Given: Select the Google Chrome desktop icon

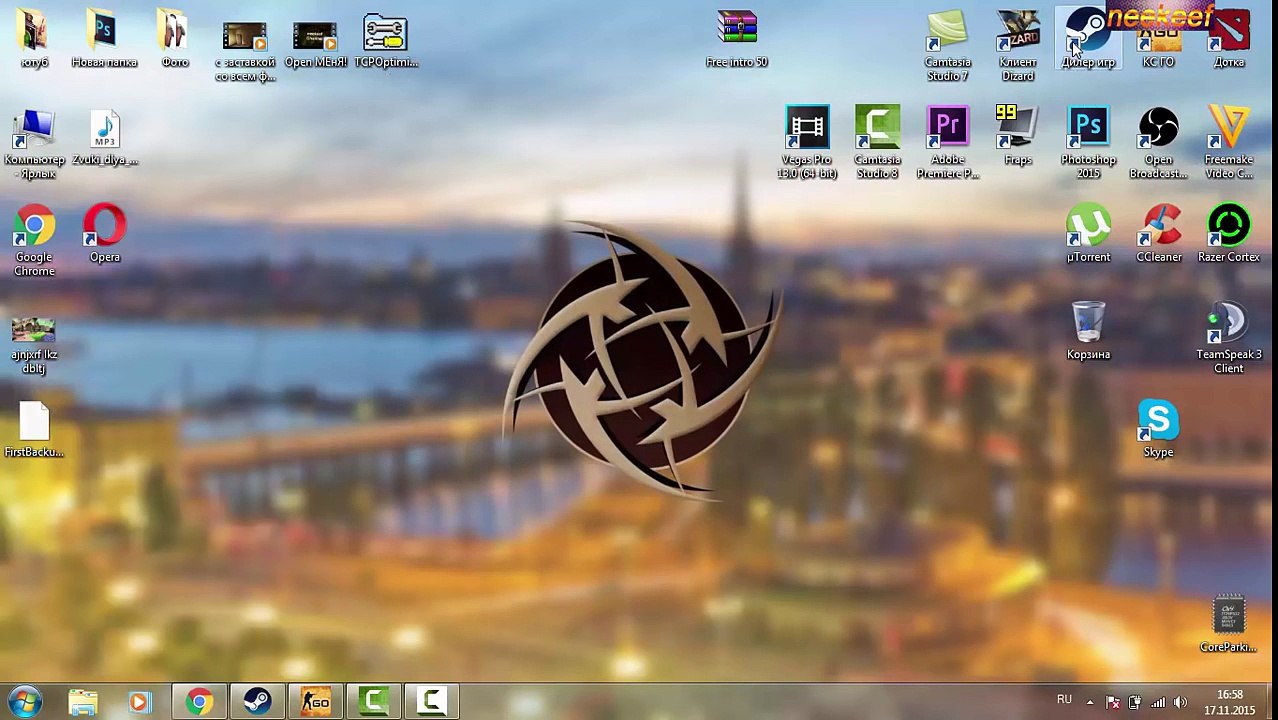Looking at the screenshot, I should (34, 240).
